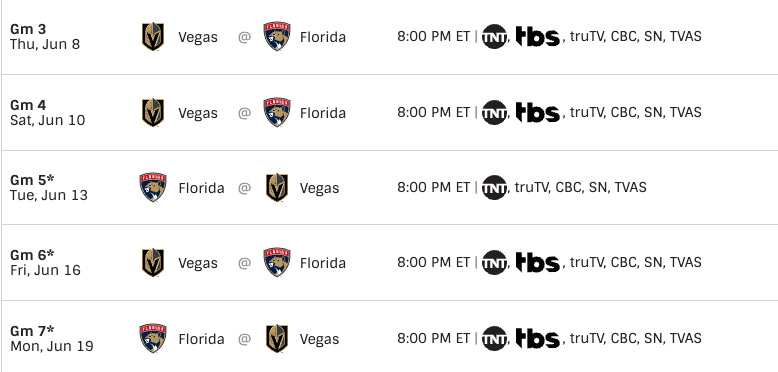Click the TNT logo in Game 4 row
778x372 pixels.
[x=494, y=113]
